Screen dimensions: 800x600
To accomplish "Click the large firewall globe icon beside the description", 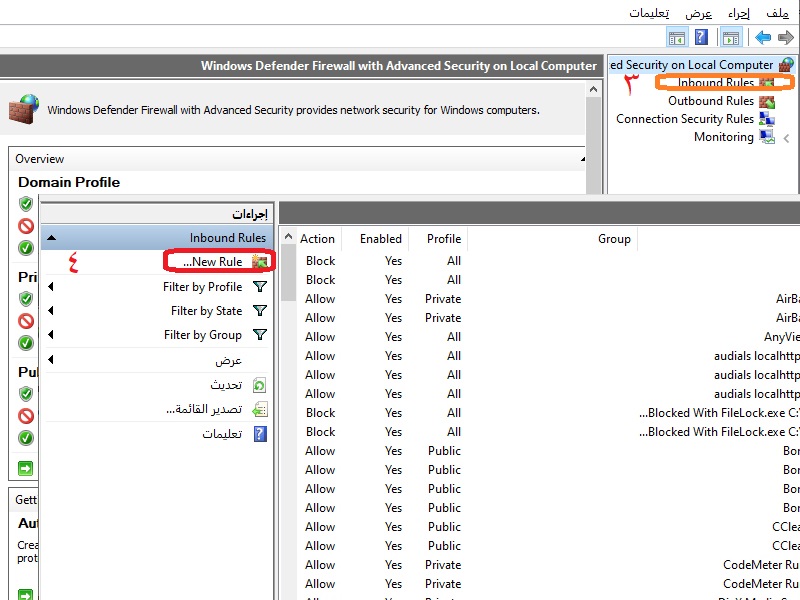I will (x=24, y=109).
